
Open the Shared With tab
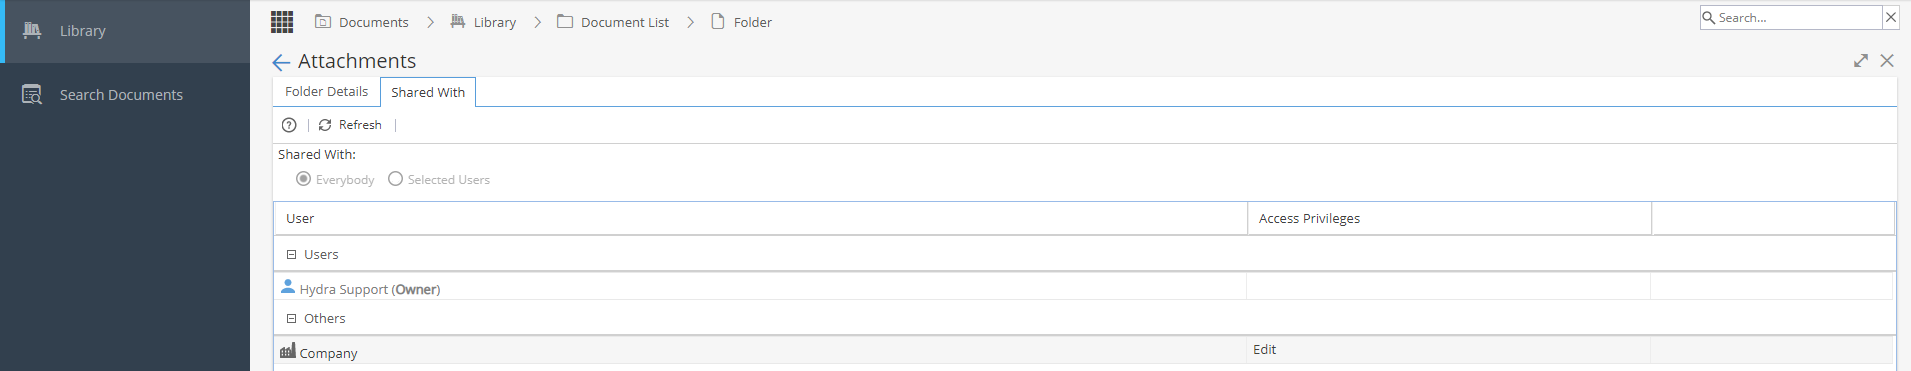pos(428,92)
